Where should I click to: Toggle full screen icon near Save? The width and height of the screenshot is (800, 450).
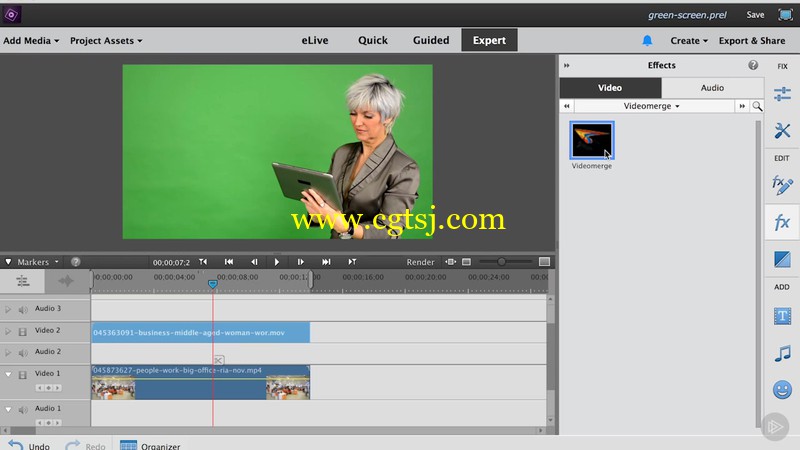(x=785, y=15)
